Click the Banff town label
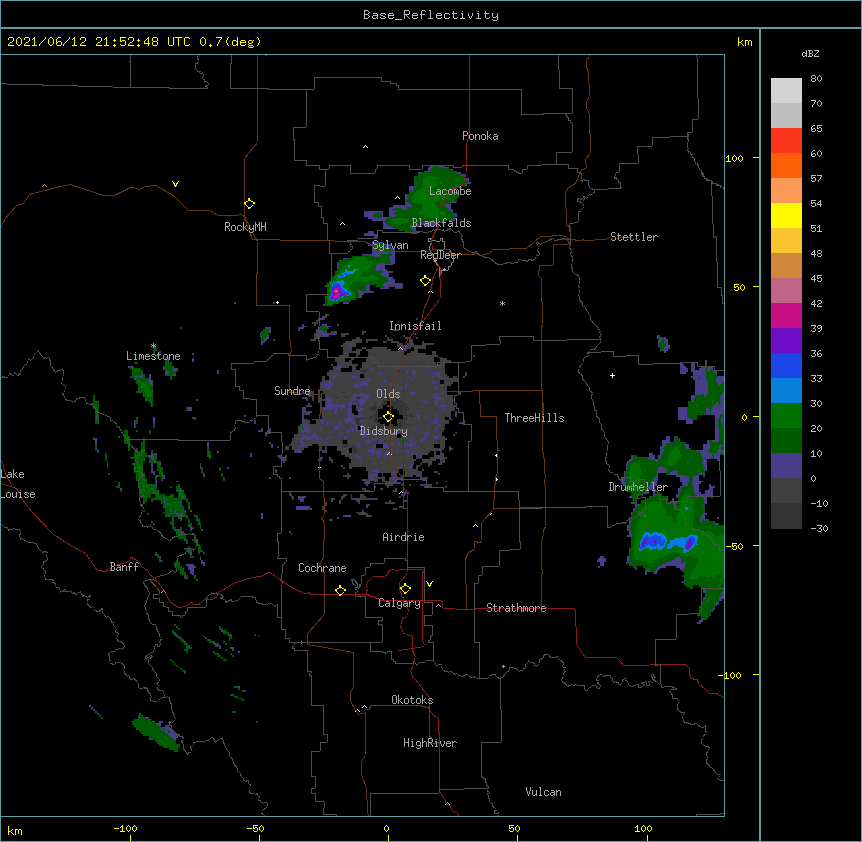This screenshot has width=862, height=842. (124, 567)
